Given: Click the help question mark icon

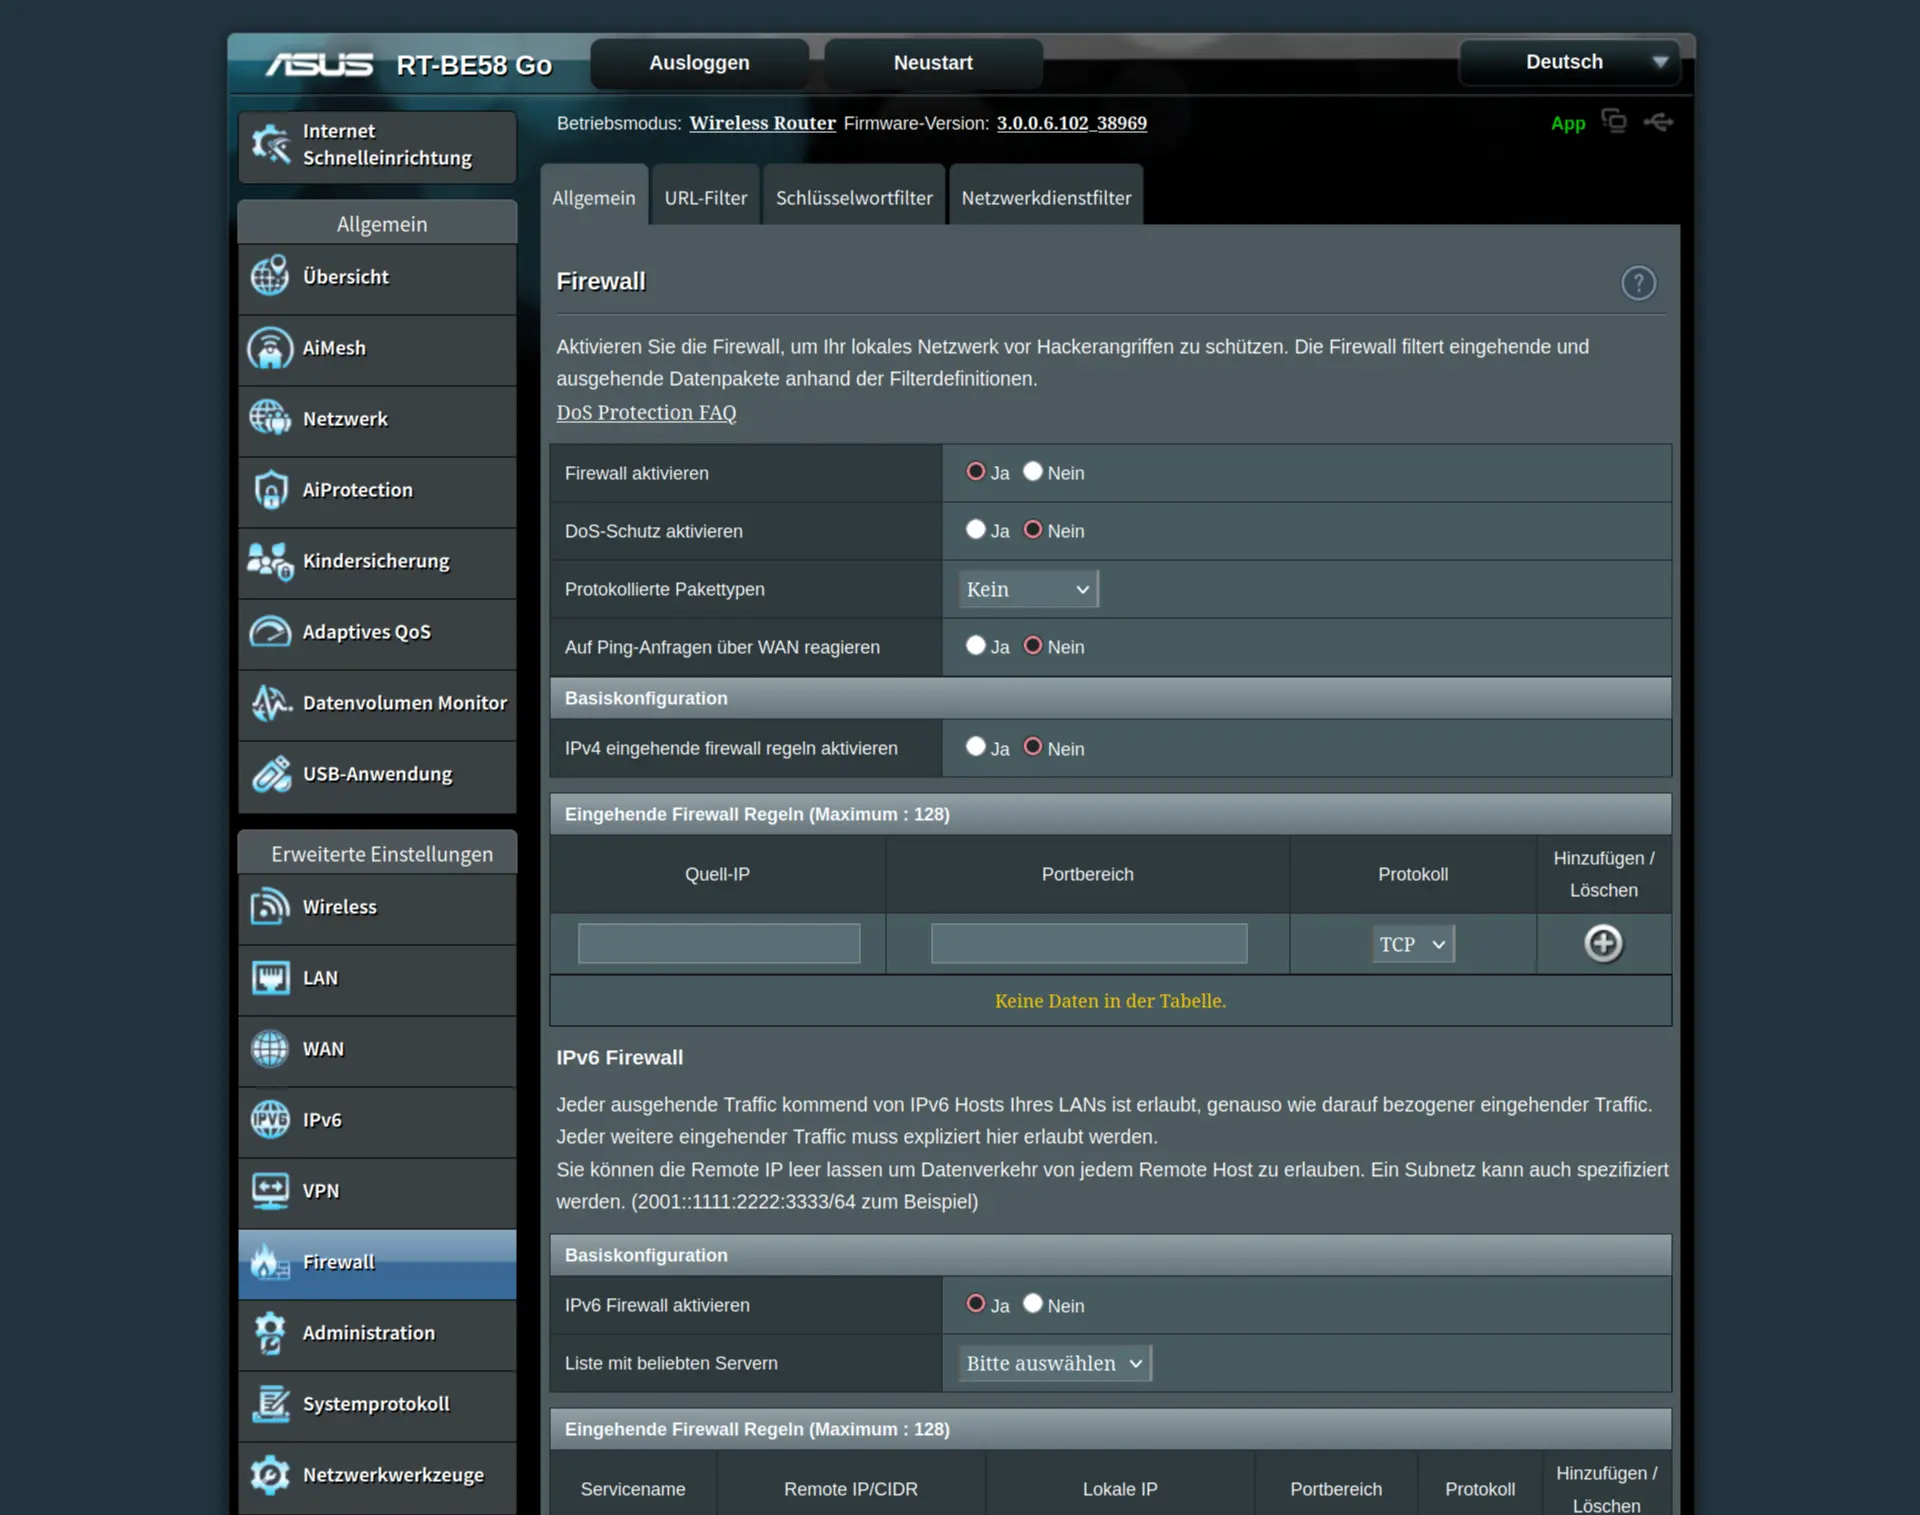Looking at the screenshot, I should coord(1637,283).
